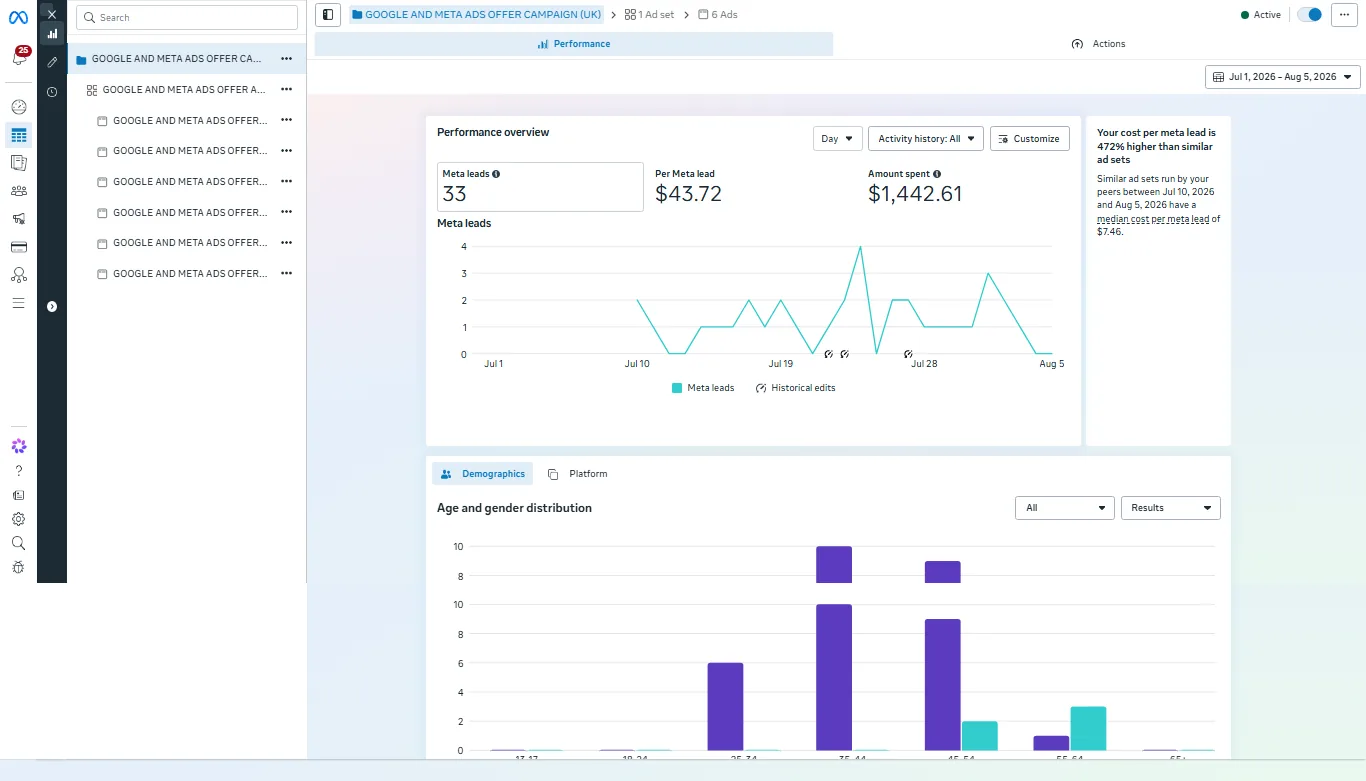The image size is (1366, 781).
Task: Open All tools hamburger menu icon
Action: (18, 303)
